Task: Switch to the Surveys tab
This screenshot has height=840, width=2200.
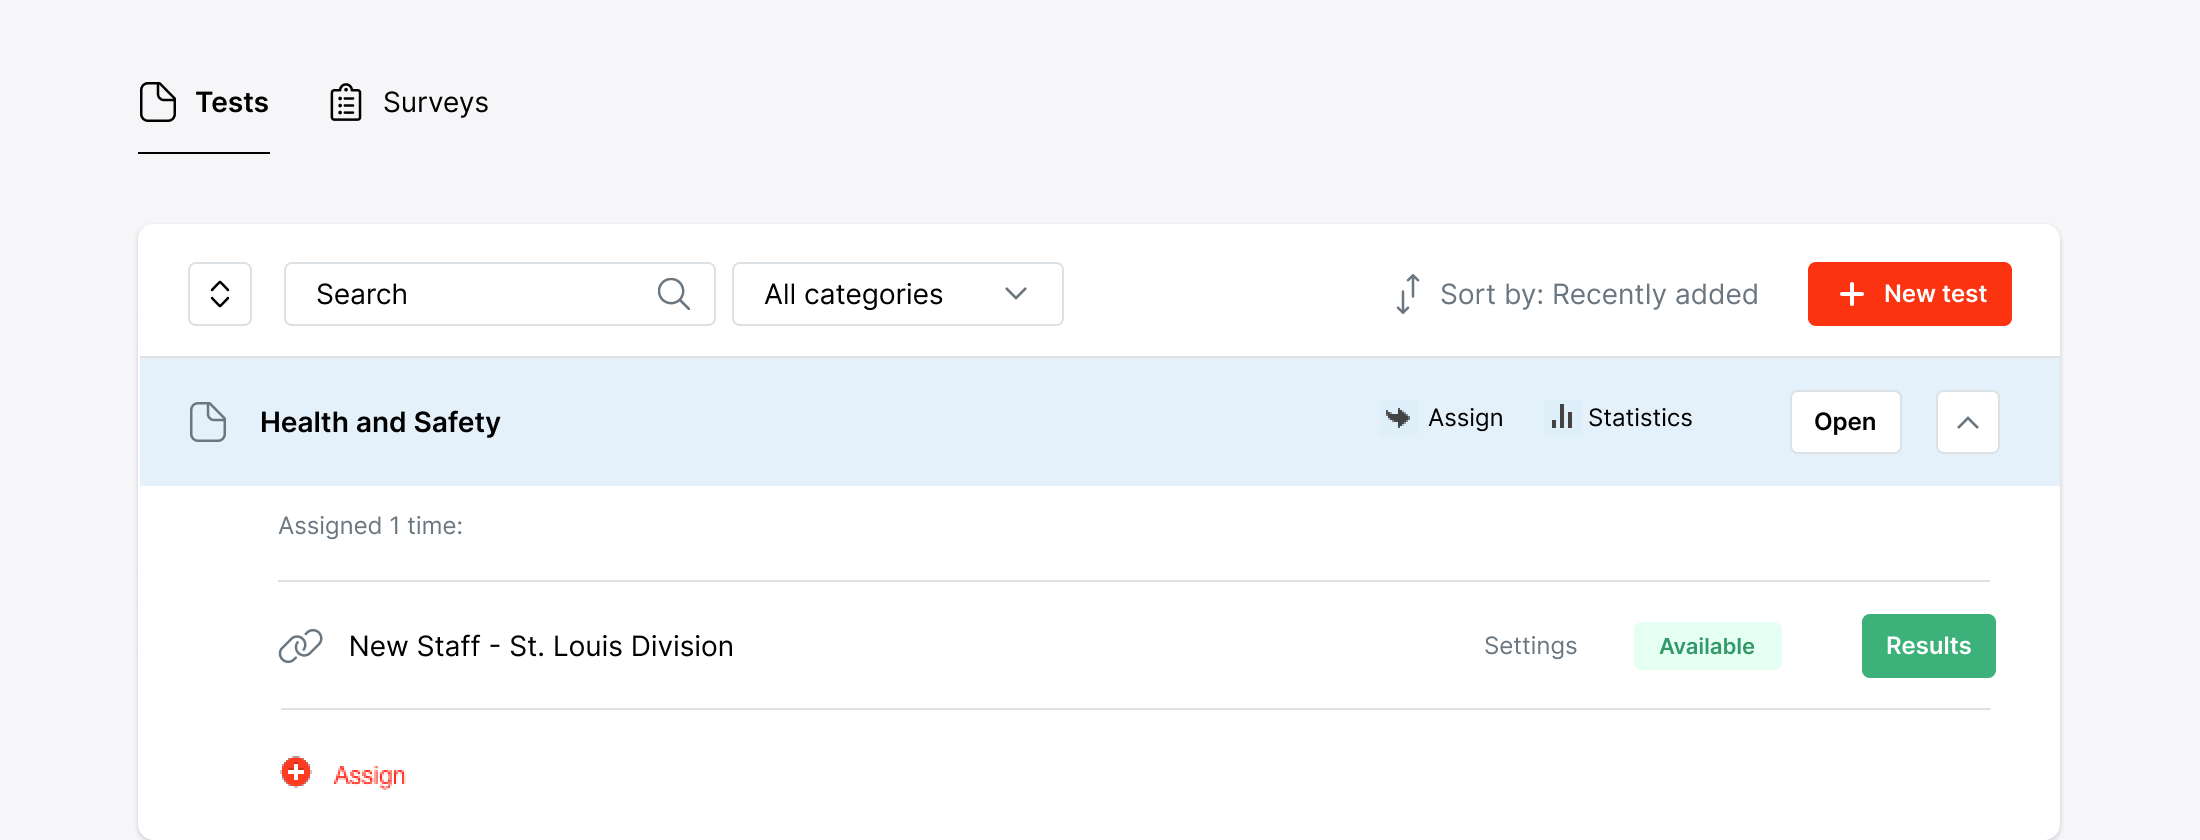Action: [435, 102]
